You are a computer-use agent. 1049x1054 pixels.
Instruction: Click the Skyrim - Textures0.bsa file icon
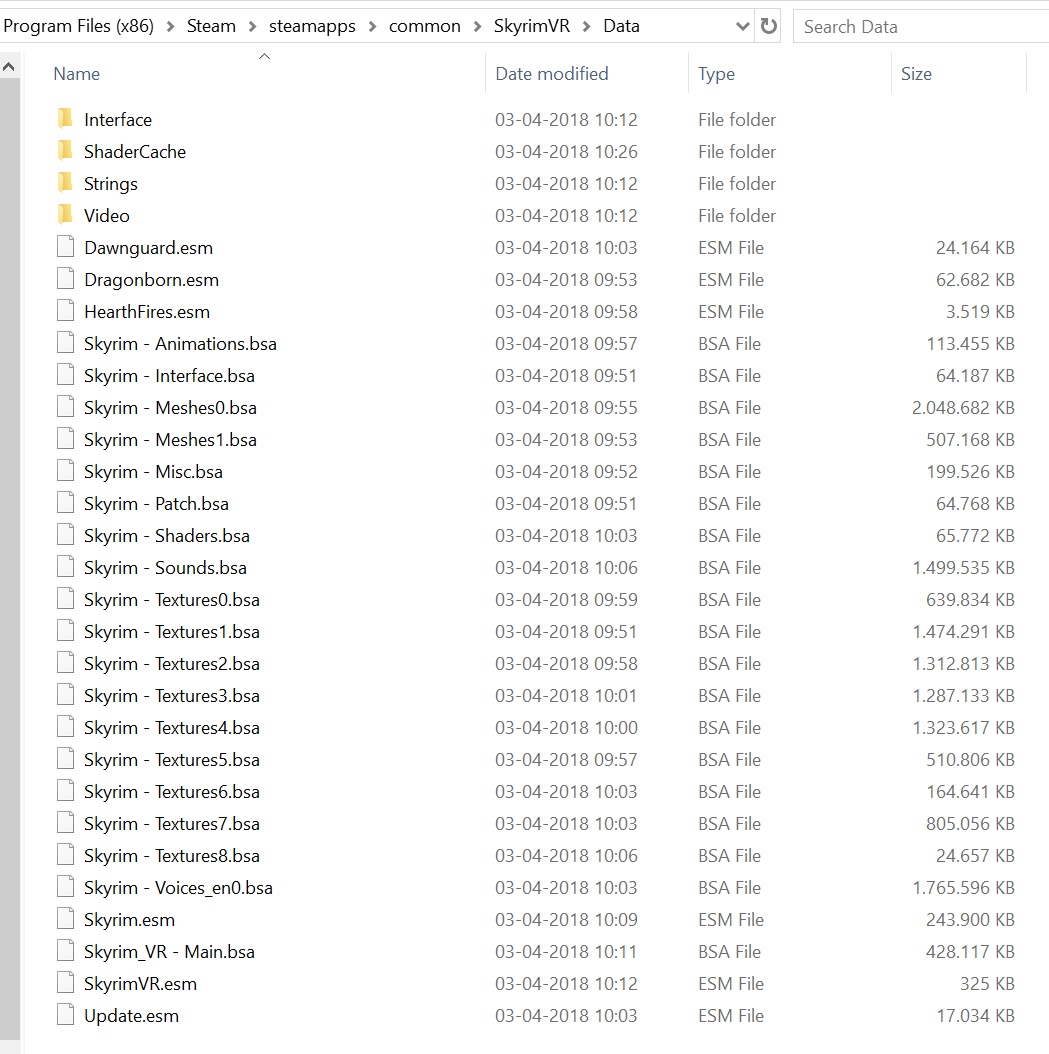pos(65,599)
